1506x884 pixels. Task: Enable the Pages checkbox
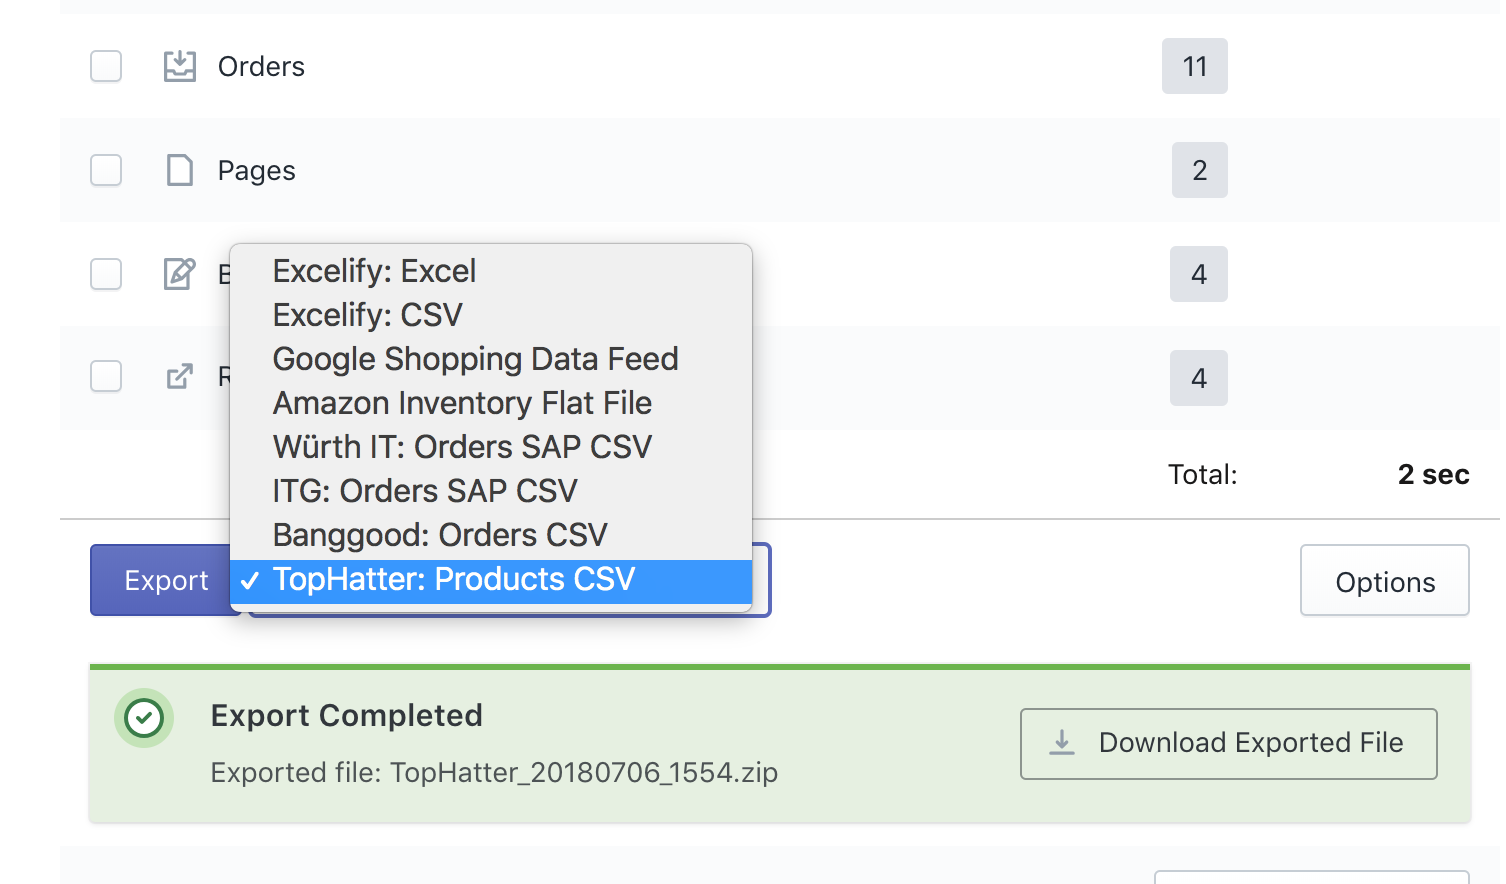(106, 170)
